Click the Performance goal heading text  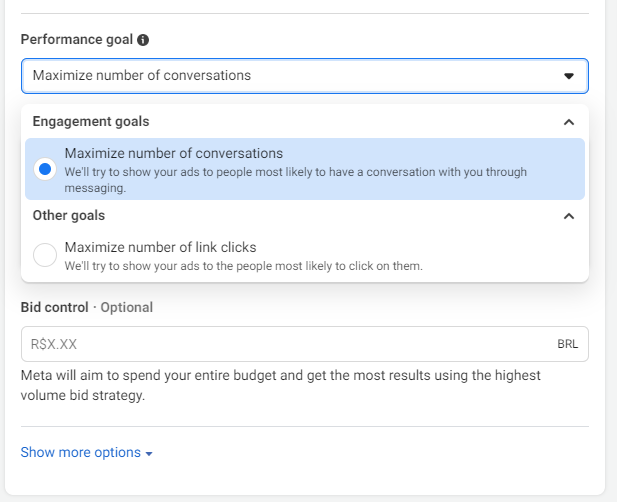click(x=77, y=39)
